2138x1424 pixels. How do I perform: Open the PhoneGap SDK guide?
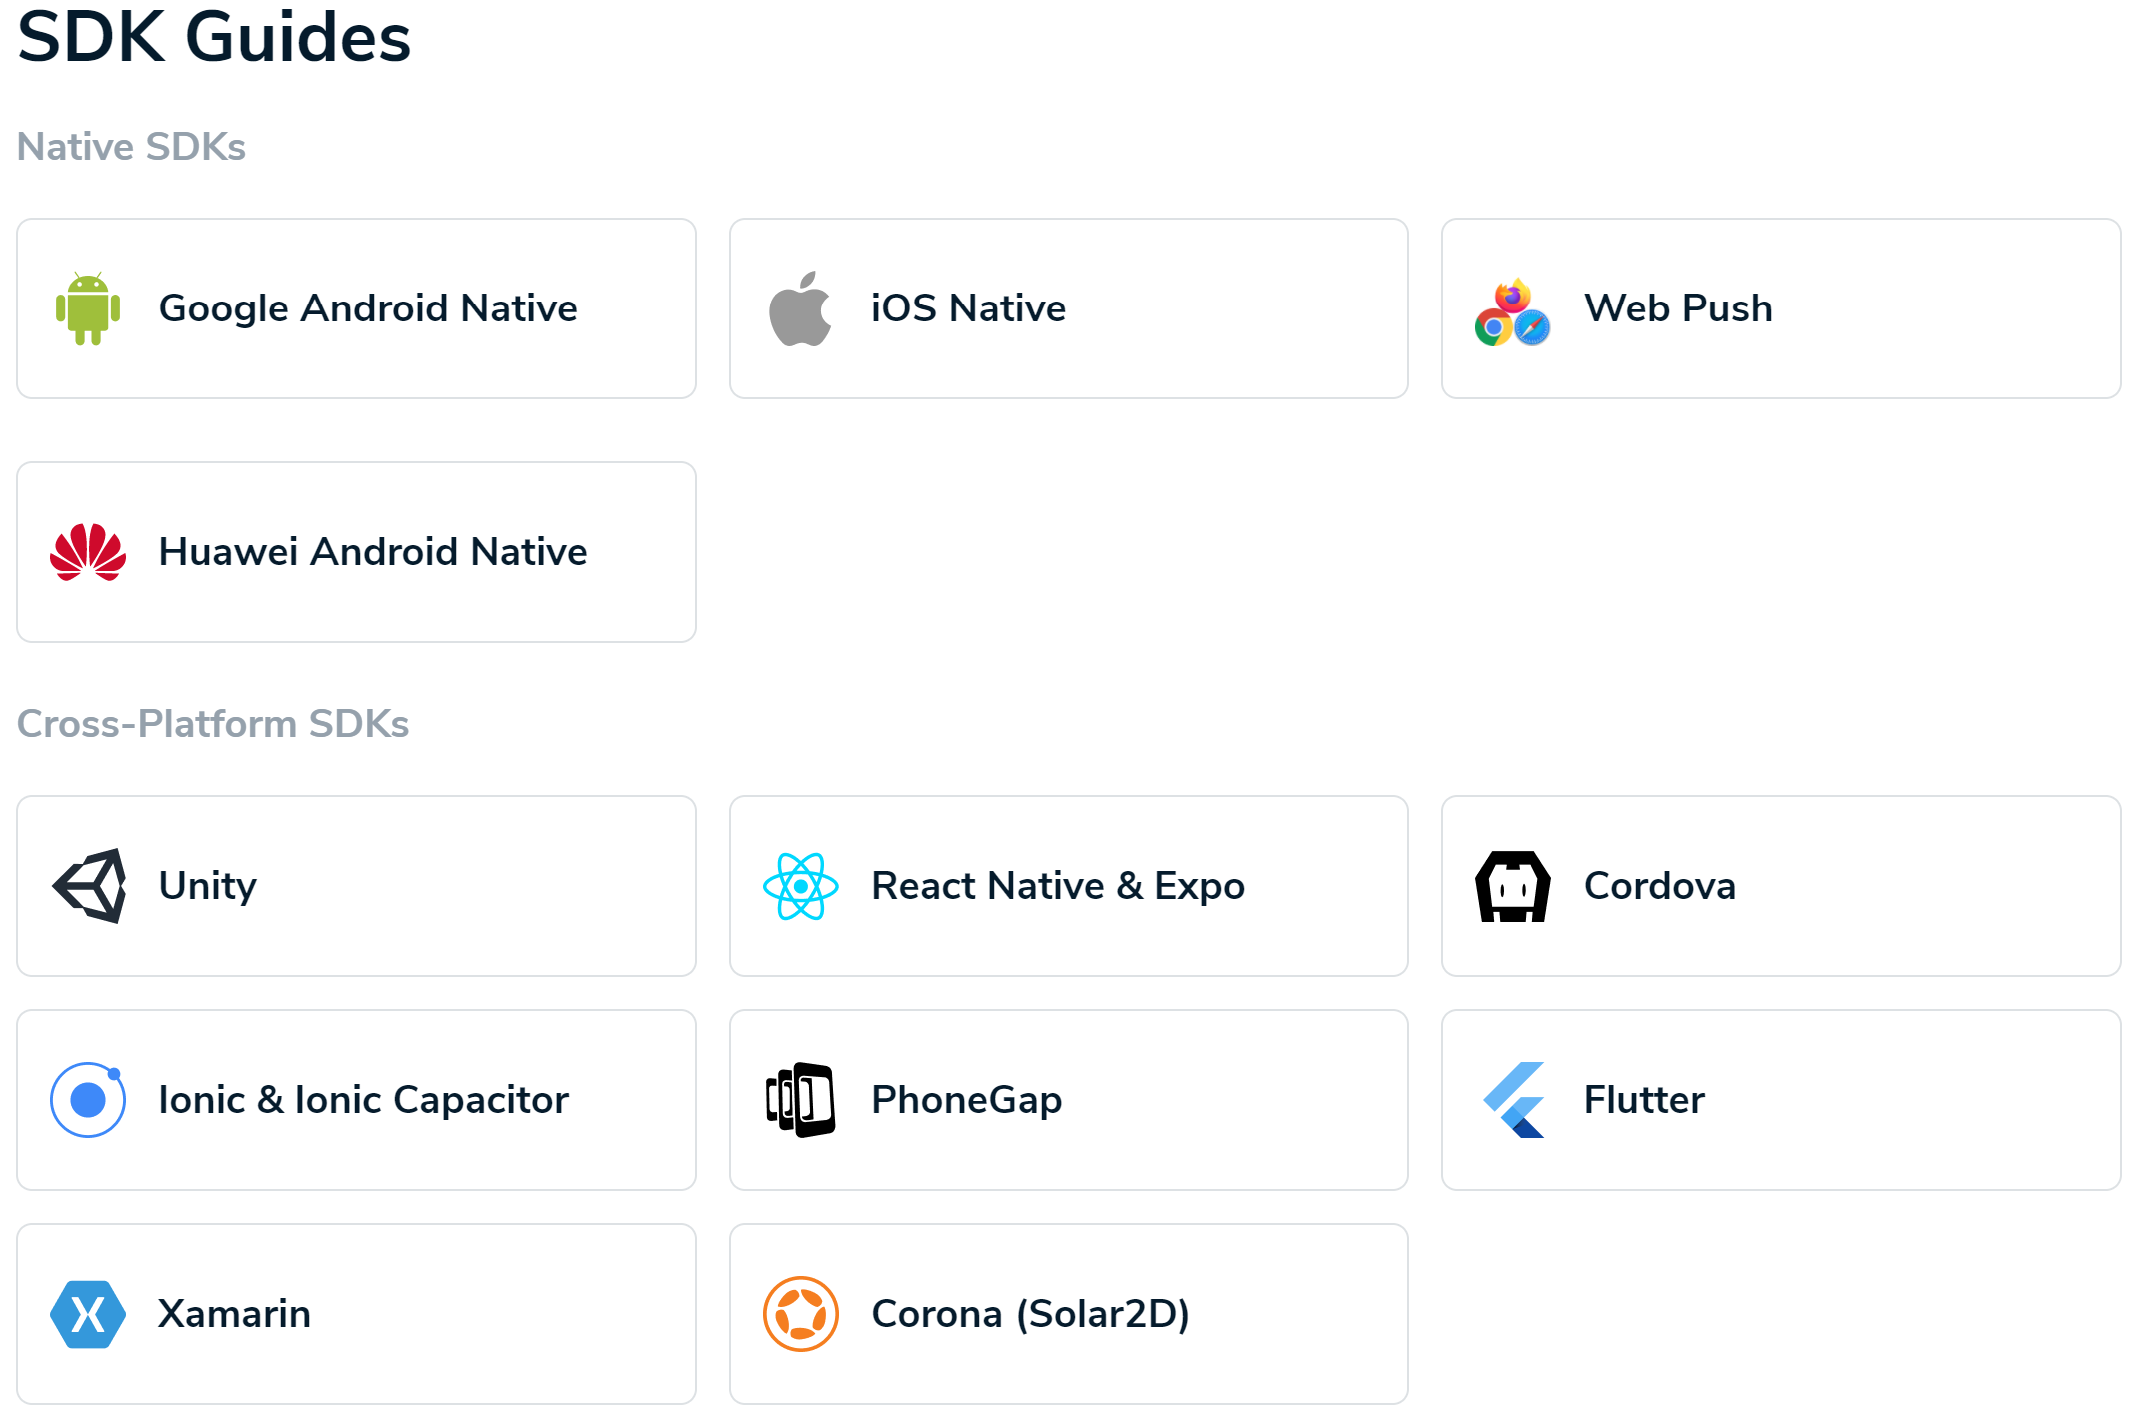click(1069, 1100)
